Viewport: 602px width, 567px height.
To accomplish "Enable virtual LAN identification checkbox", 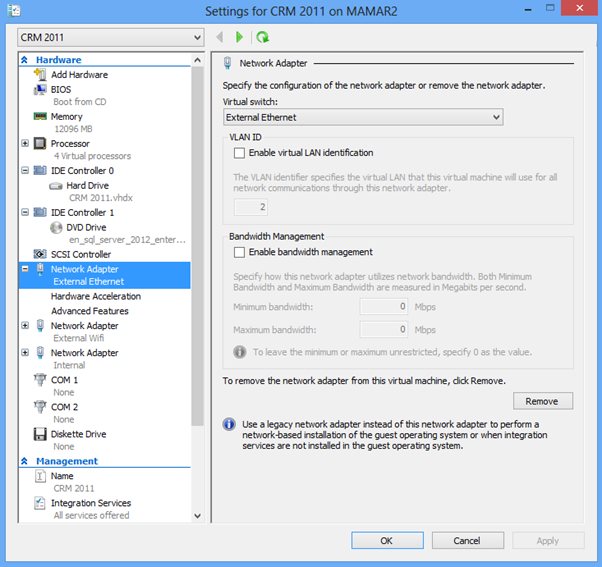I will (239, 153).
